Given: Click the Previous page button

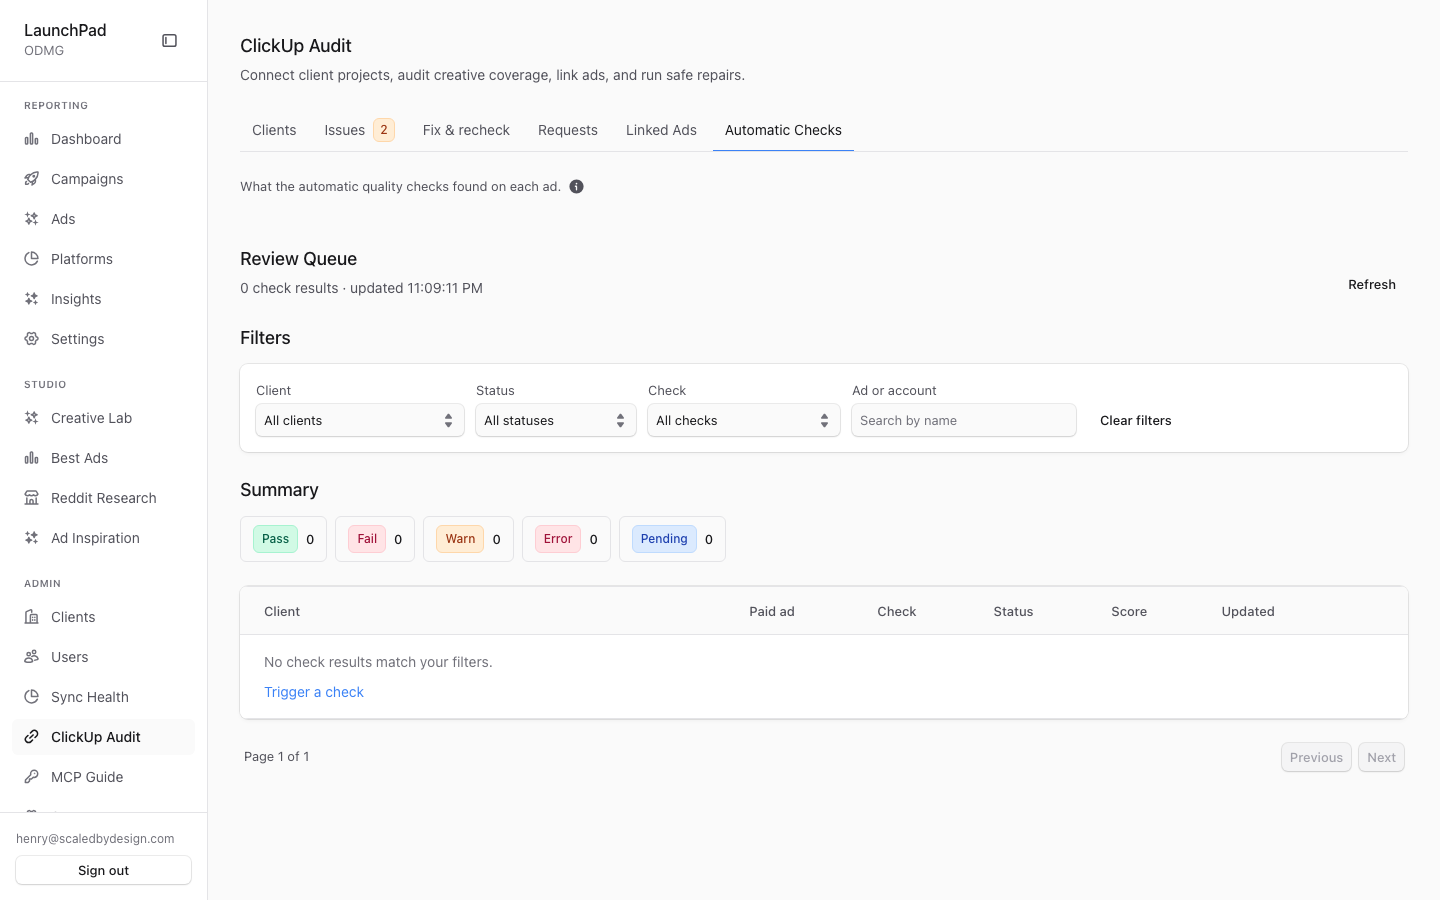Looking at the screenshot, I should (x=1316, y=757).
